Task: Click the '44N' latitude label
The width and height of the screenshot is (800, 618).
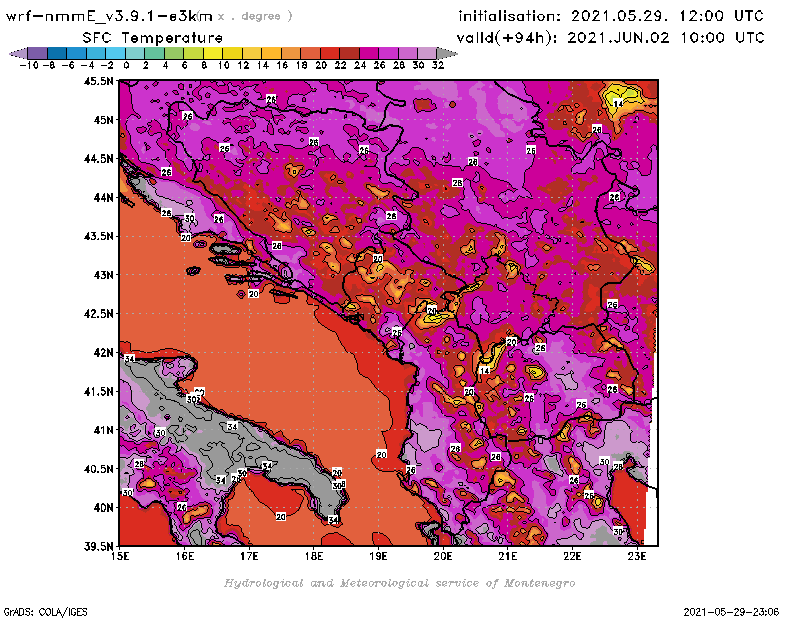Action: tap(103, 197)
